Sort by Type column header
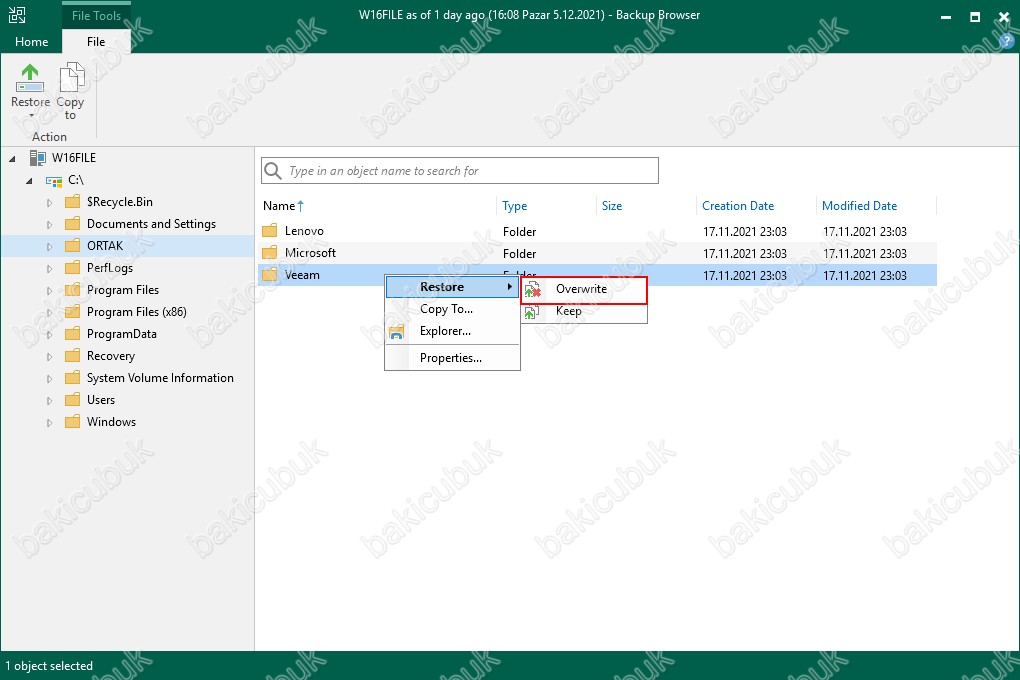This screenshot has height=680, width=1020. pos(515,206)
